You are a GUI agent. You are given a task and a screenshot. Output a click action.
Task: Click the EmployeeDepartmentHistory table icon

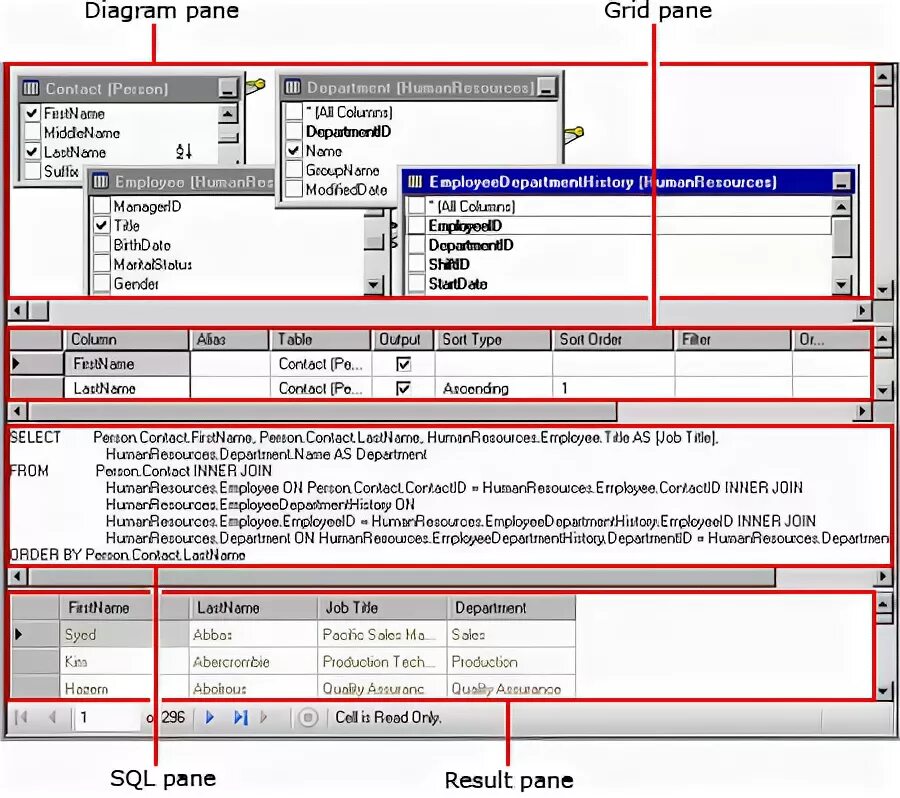click(414, 182)
